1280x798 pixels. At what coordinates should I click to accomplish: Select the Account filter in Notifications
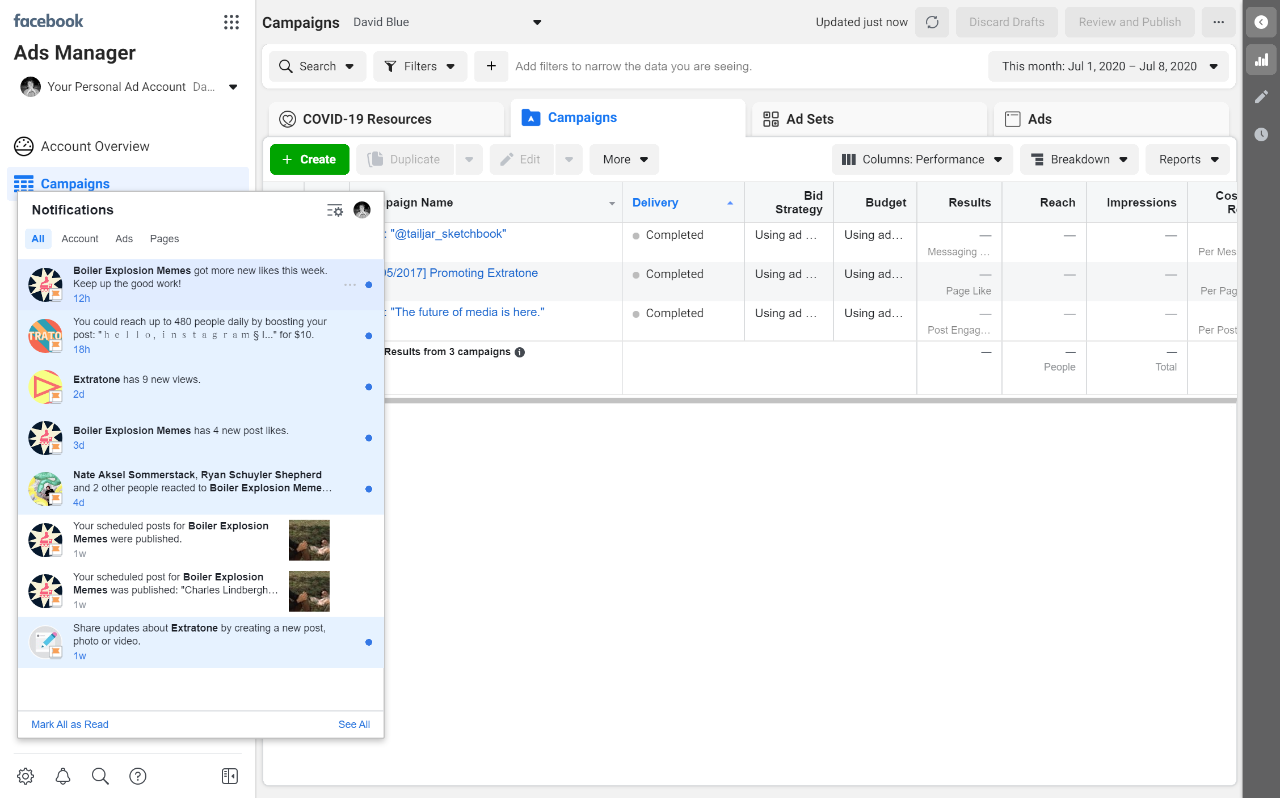(x=80, y=239)
